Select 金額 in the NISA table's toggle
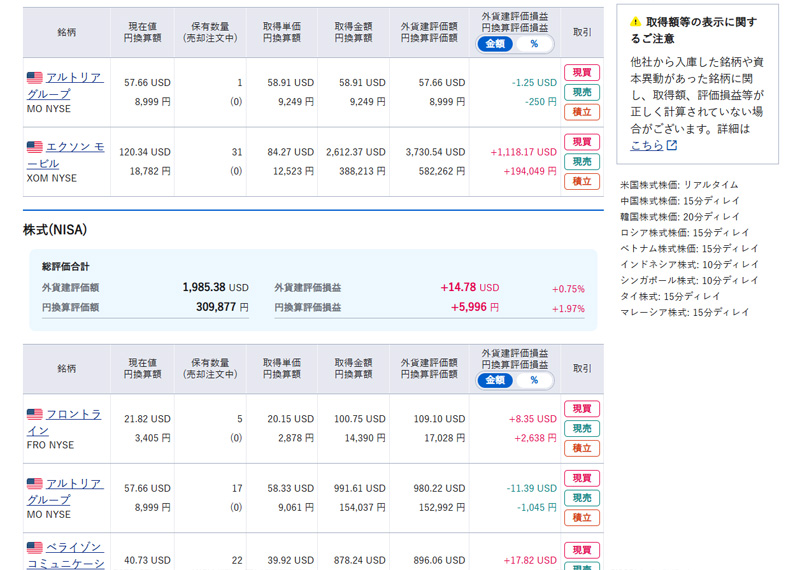The height and width of the screenshot is (570, 800). 496,381
